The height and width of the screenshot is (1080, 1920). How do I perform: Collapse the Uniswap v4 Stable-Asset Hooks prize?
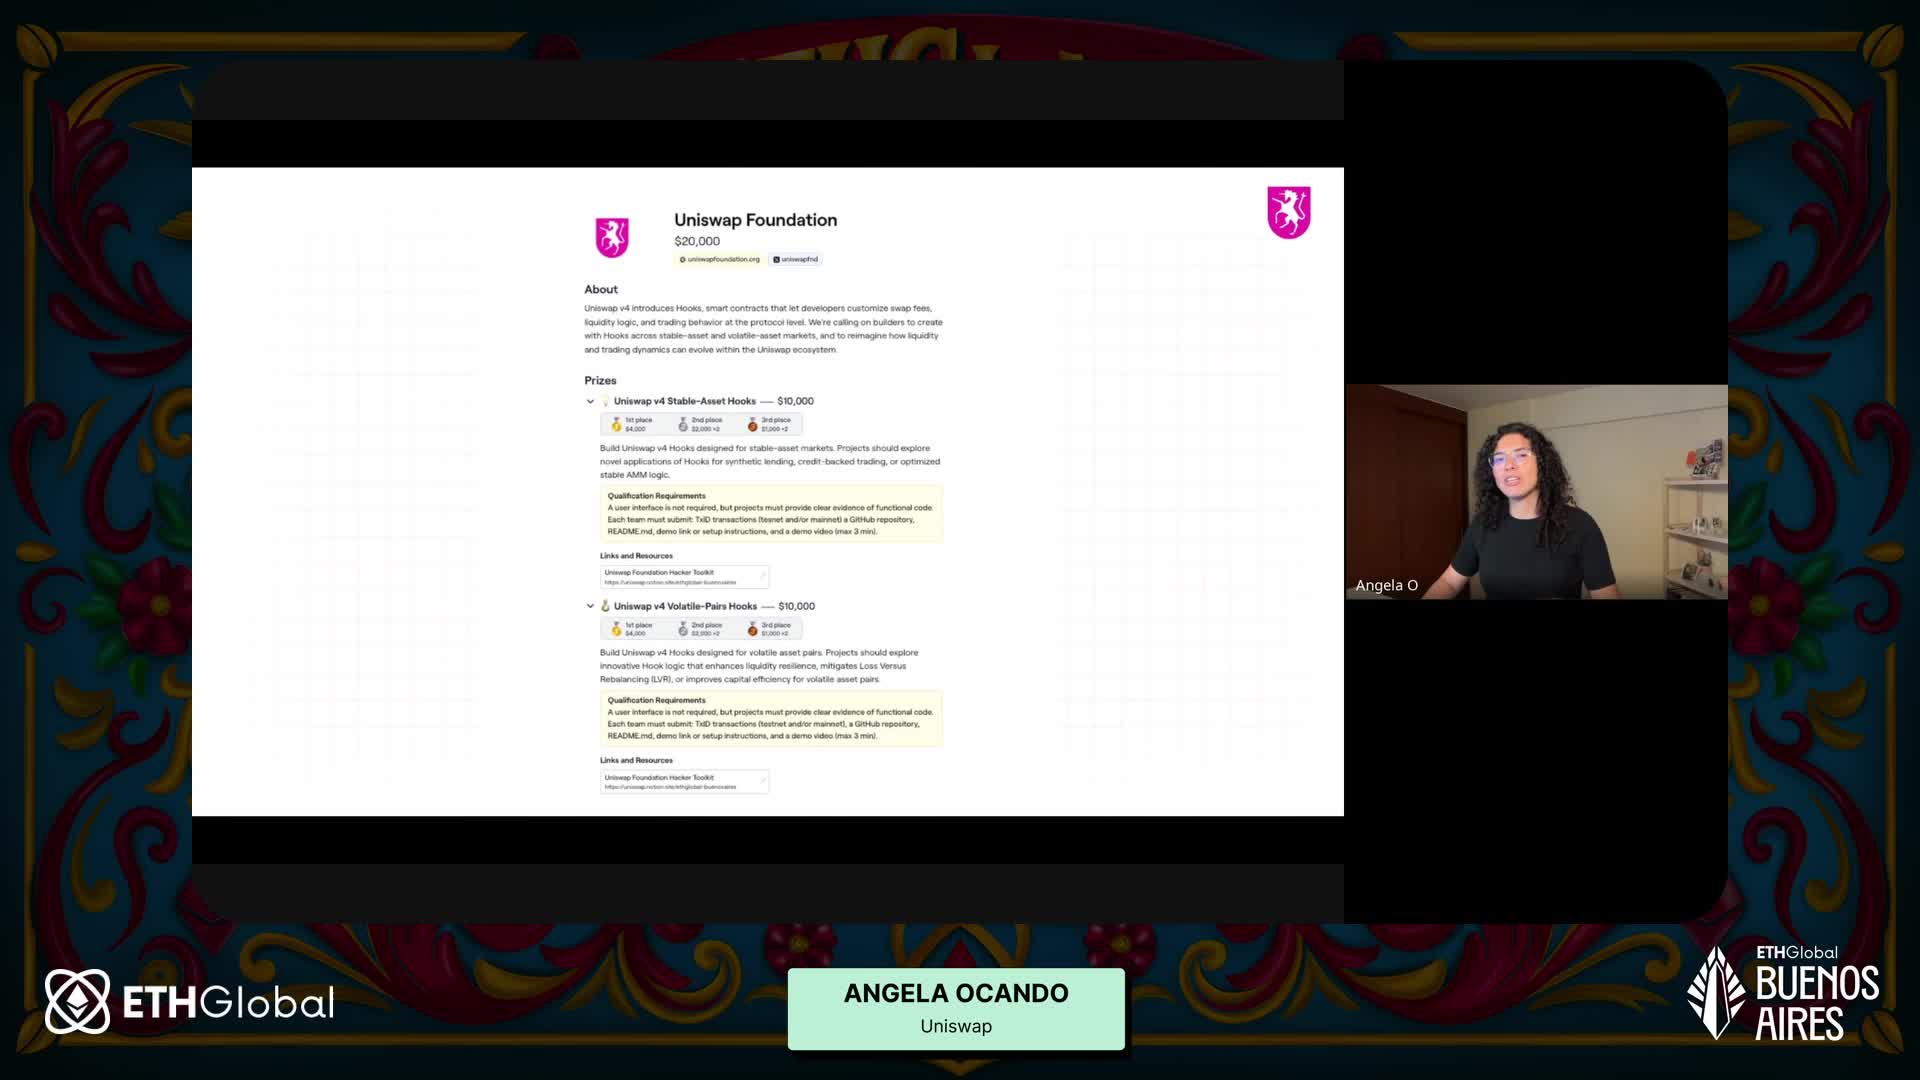click(590, 402)
